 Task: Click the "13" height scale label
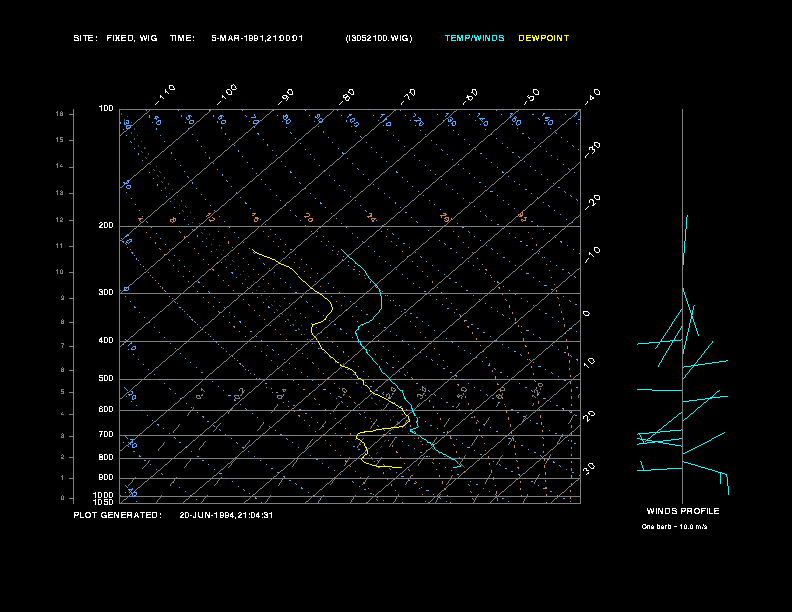(60, 193)
